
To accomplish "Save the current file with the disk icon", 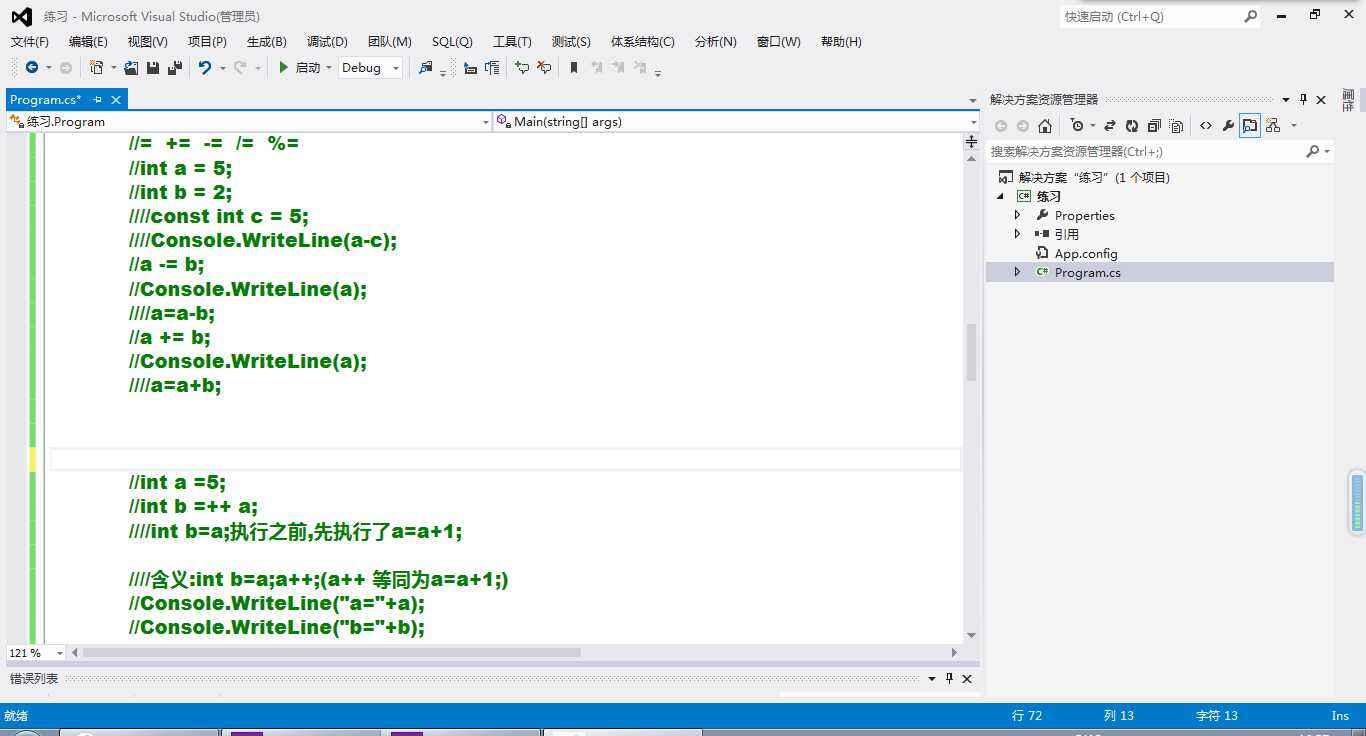I will click(153, 67).
